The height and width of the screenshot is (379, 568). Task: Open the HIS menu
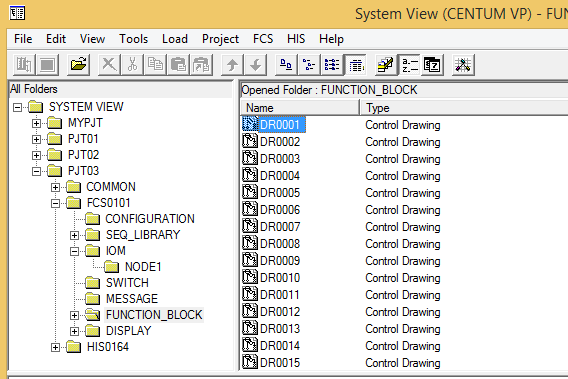(x=296, y=39)
